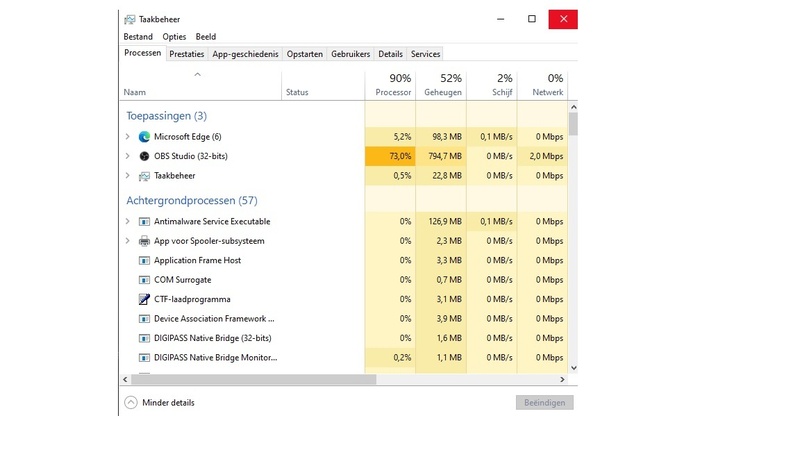Click the COM Surrogate icon
The image size is (800, 450).
[x=144, y=280]
